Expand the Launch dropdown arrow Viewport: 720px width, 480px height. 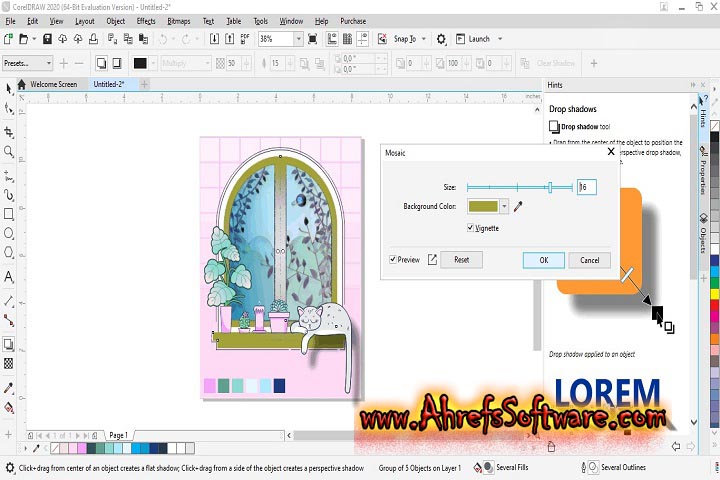(500, 39)
